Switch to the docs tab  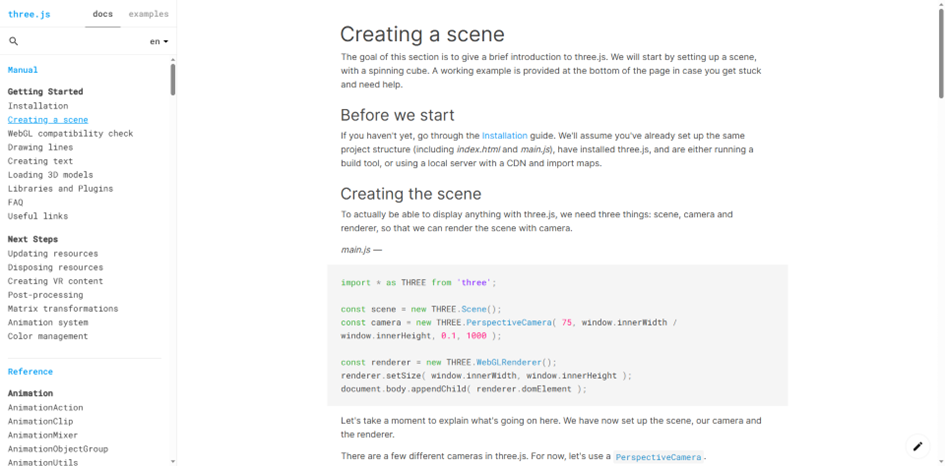102,14
